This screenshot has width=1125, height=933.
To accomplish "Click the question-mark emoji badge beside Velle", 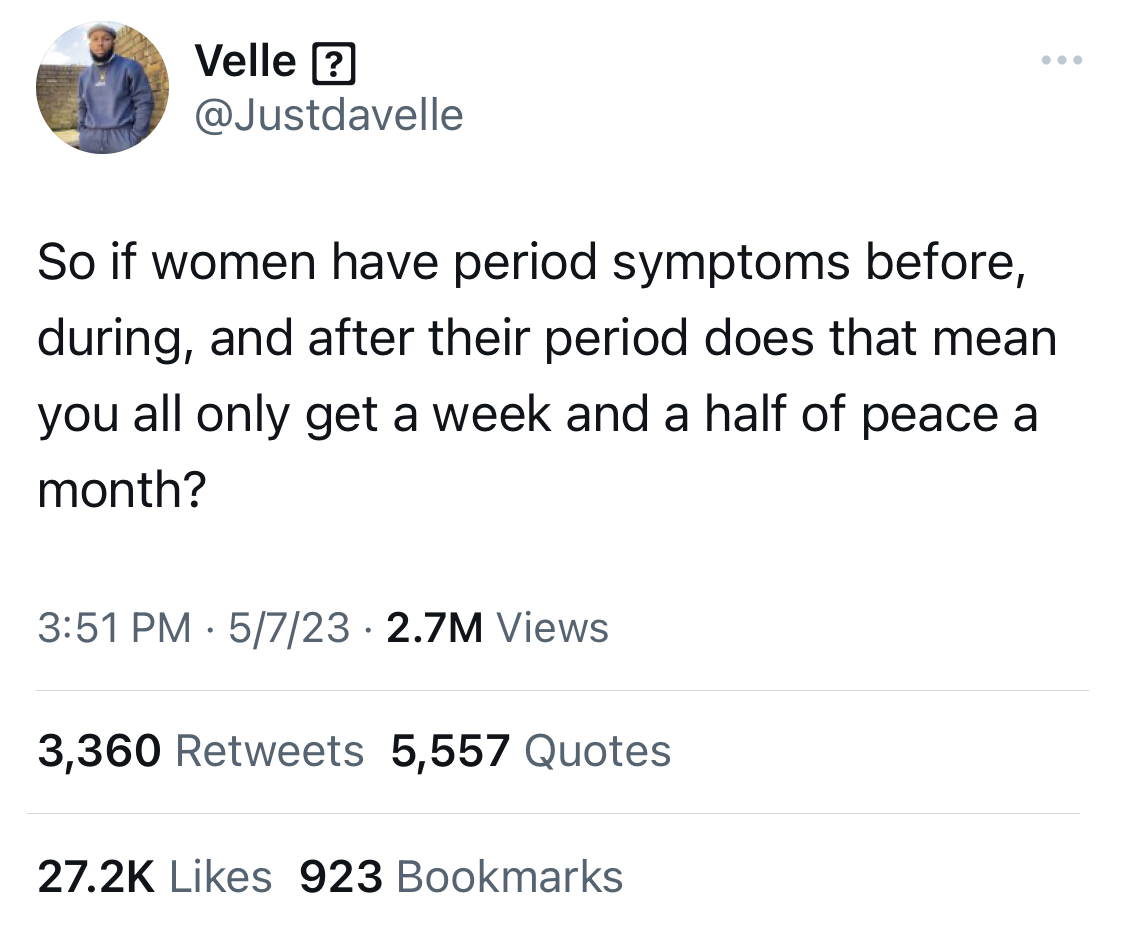I will pyautogui.click(x=334, y=64).
